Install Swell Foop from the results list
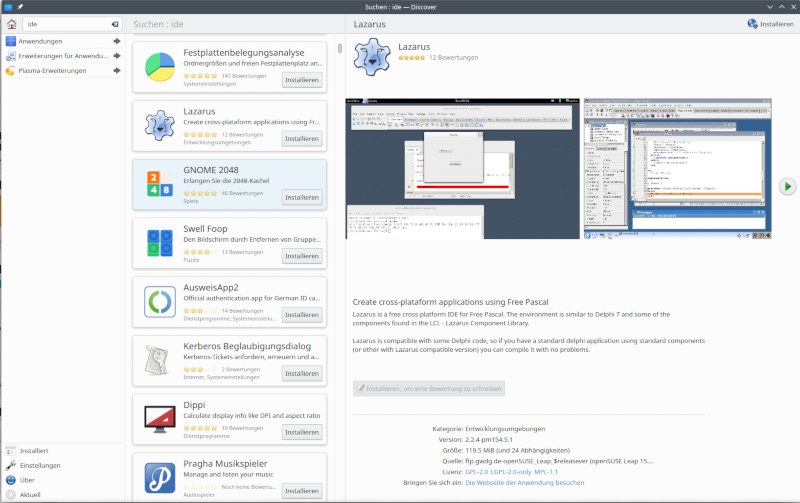 click(302, 256)
